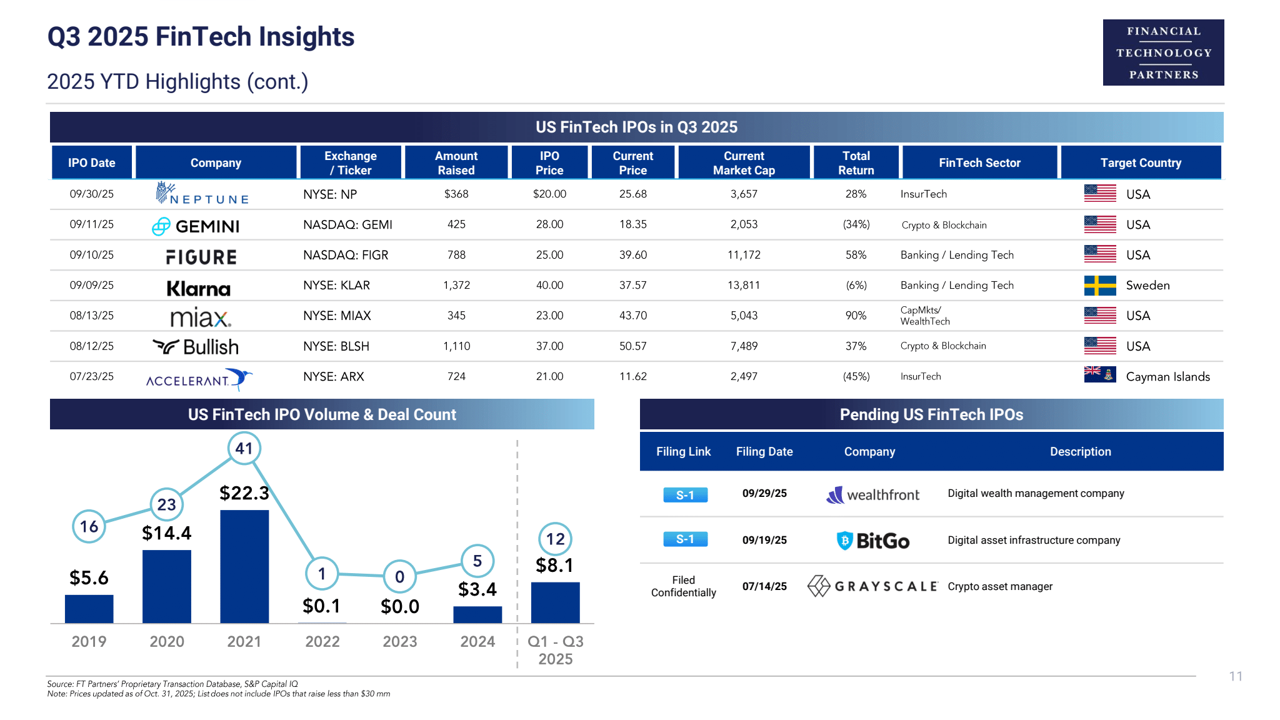Viewport: 1280px width, 720px height.
Task: Click the Wealthfront logo in pending IPOs
Action: 873,495
